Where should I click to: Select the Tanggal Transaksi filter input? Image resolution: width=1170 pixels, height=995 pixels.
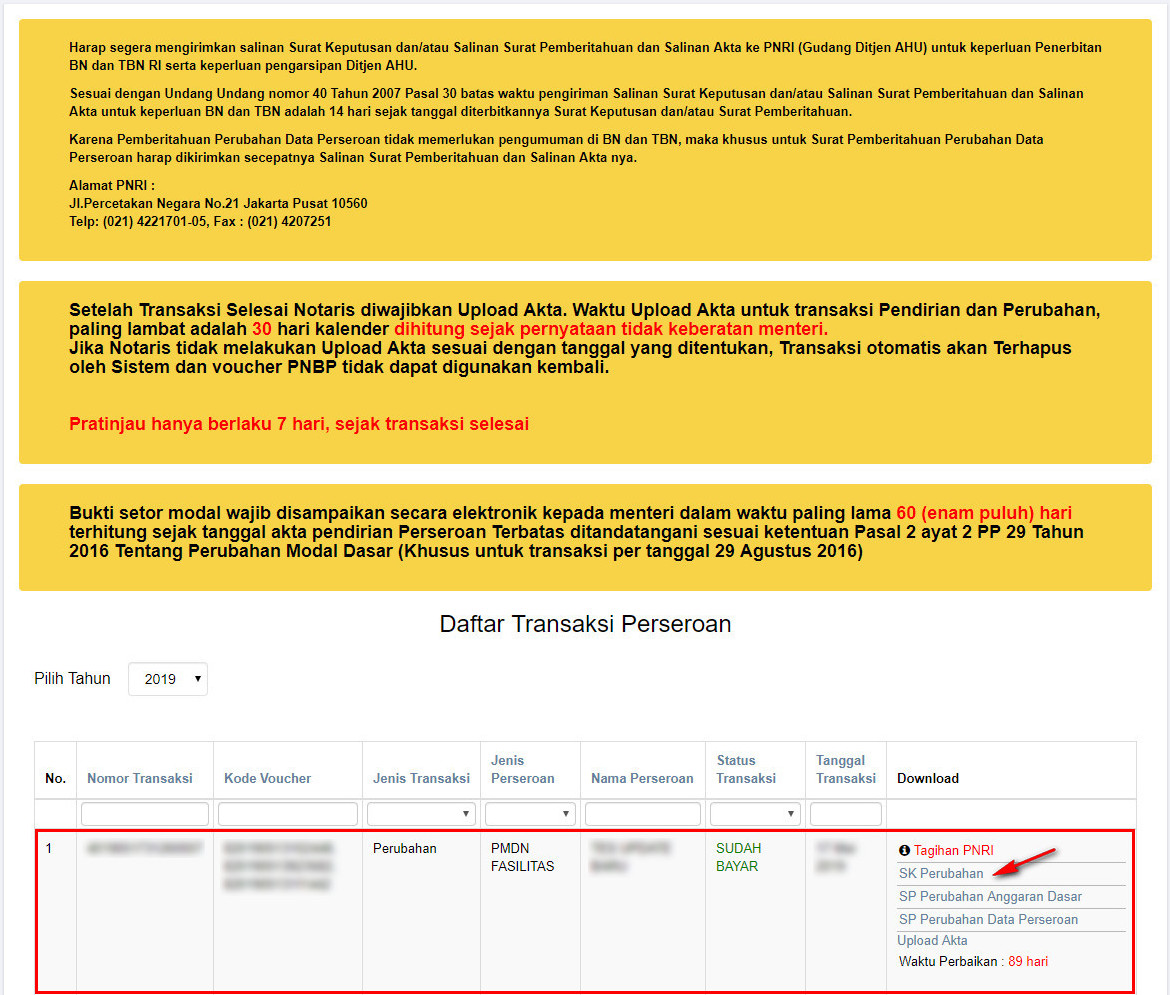click(x=845, y=814)
